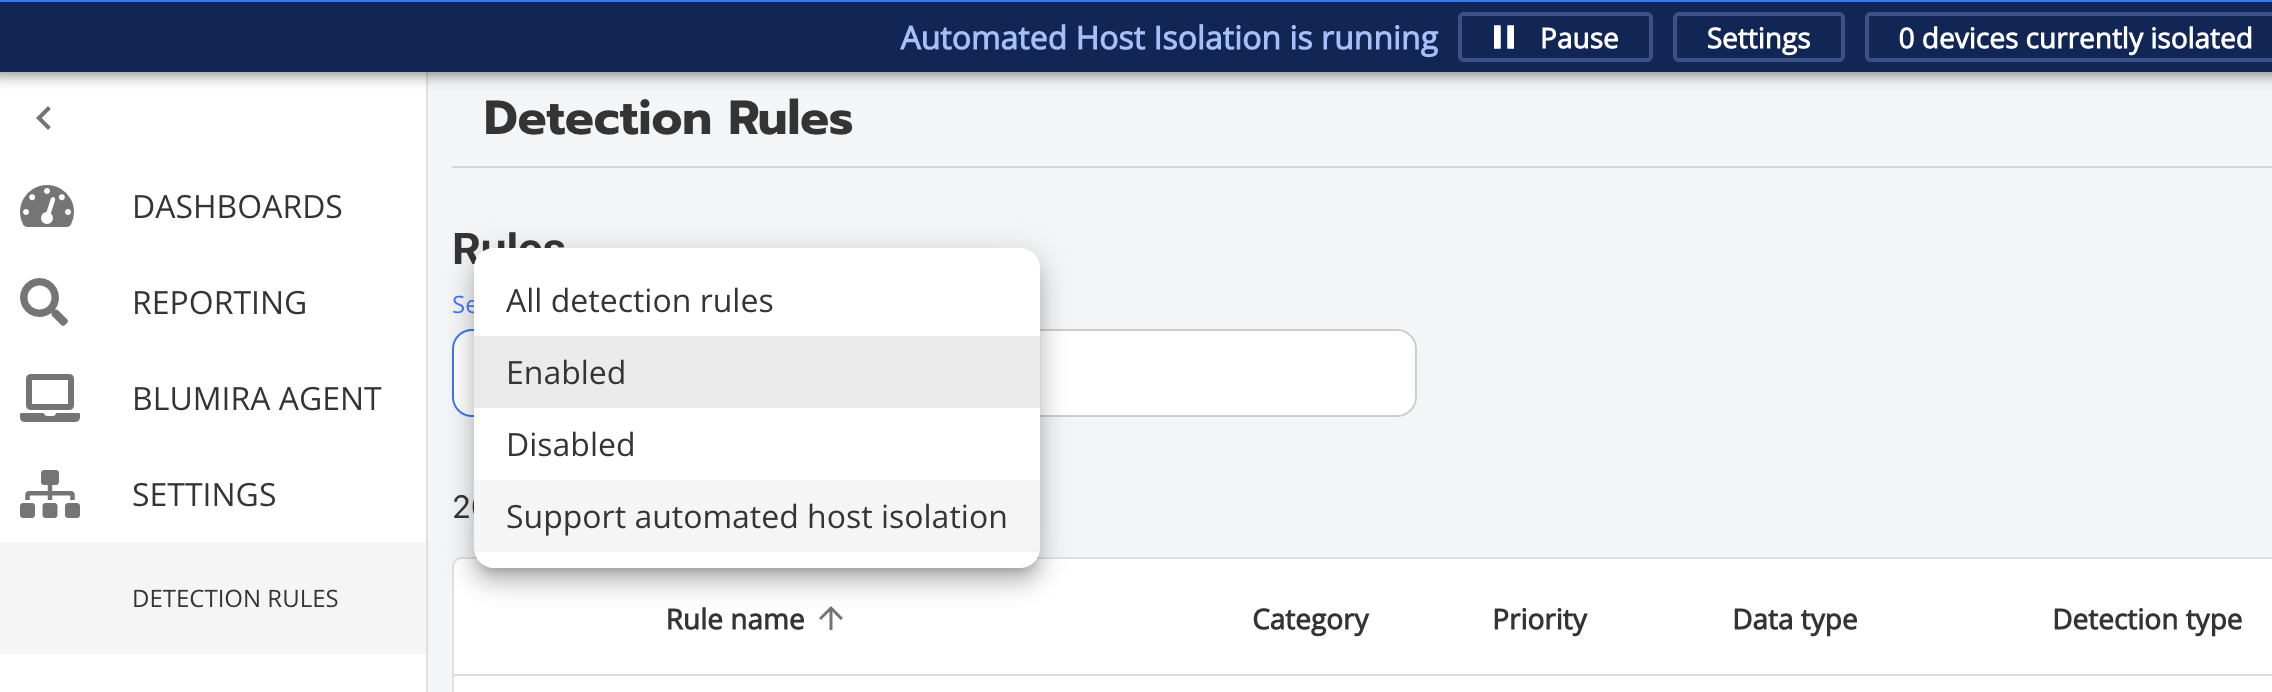Image resolution: width=2272 pixels, height=692 pixels.
Task: Choose the Disabled filter option
Action: [570, 445]
